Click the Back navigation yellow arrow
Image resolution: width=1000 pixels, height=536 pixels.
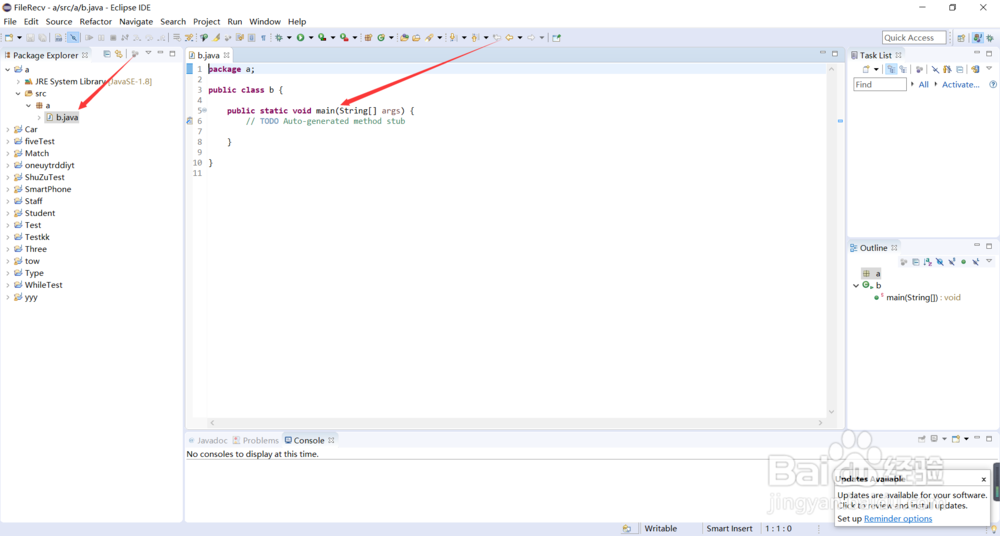coord(509,38)
